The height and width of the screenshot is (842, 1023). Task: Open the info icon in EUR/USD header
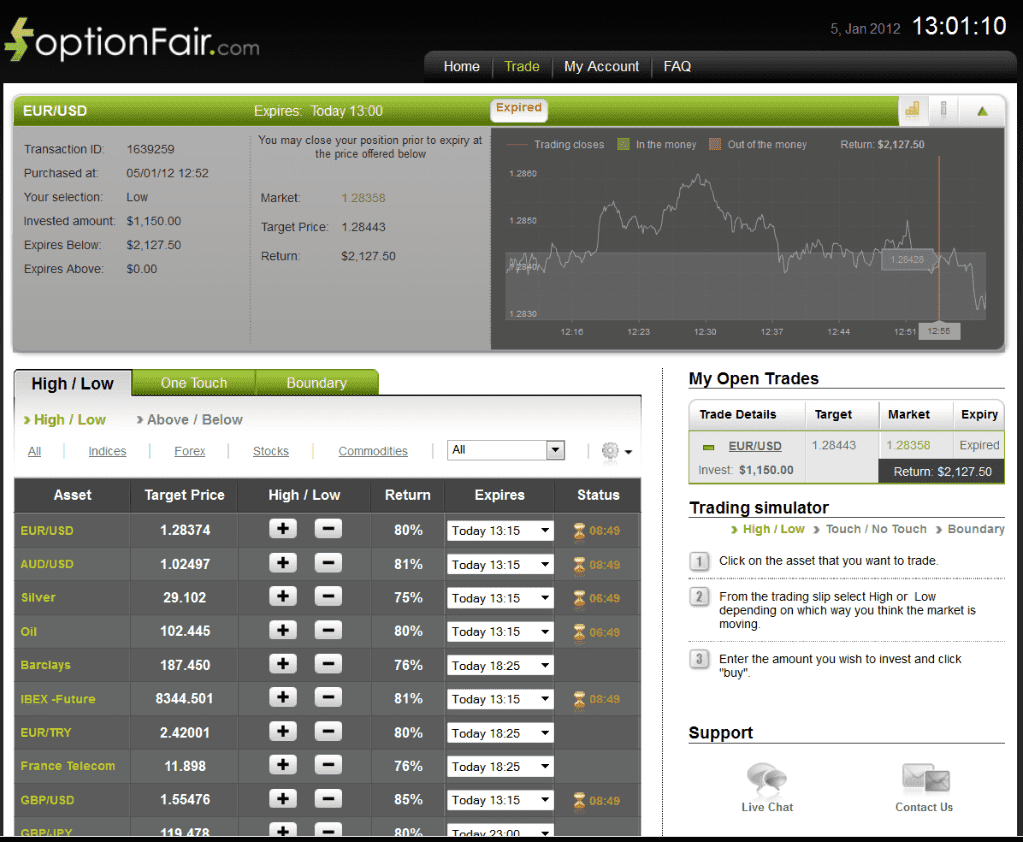(943, 110)
